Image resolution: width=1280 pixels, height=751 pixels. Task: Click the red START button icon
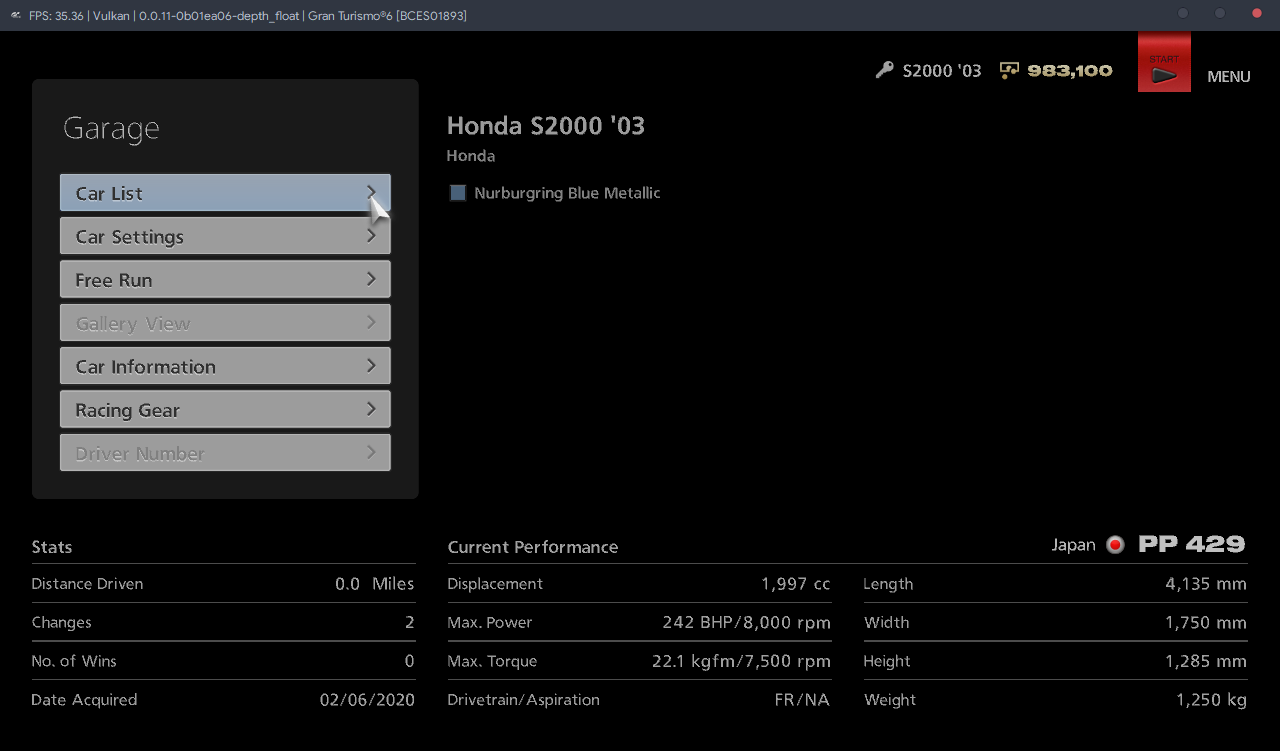click(1164, 62)
